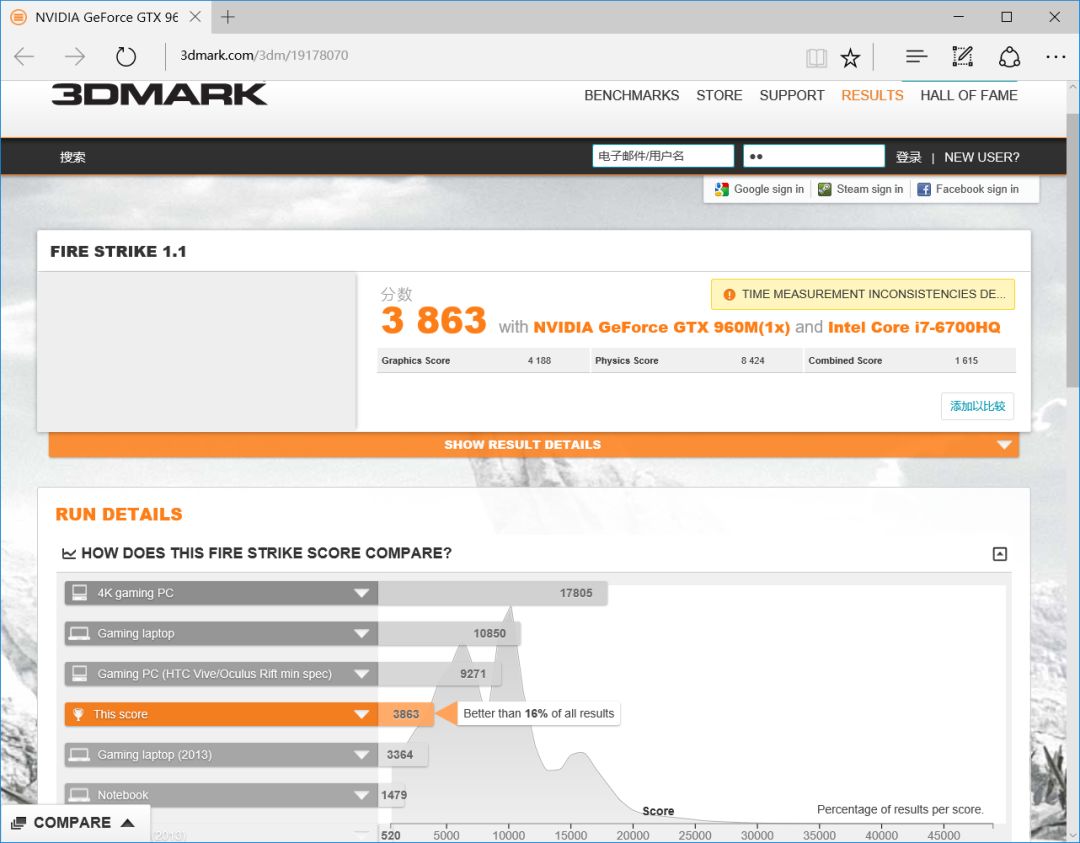Click the Physics Score 8 424 cell
Screen dimensions: 1080x843
[696, 360]
